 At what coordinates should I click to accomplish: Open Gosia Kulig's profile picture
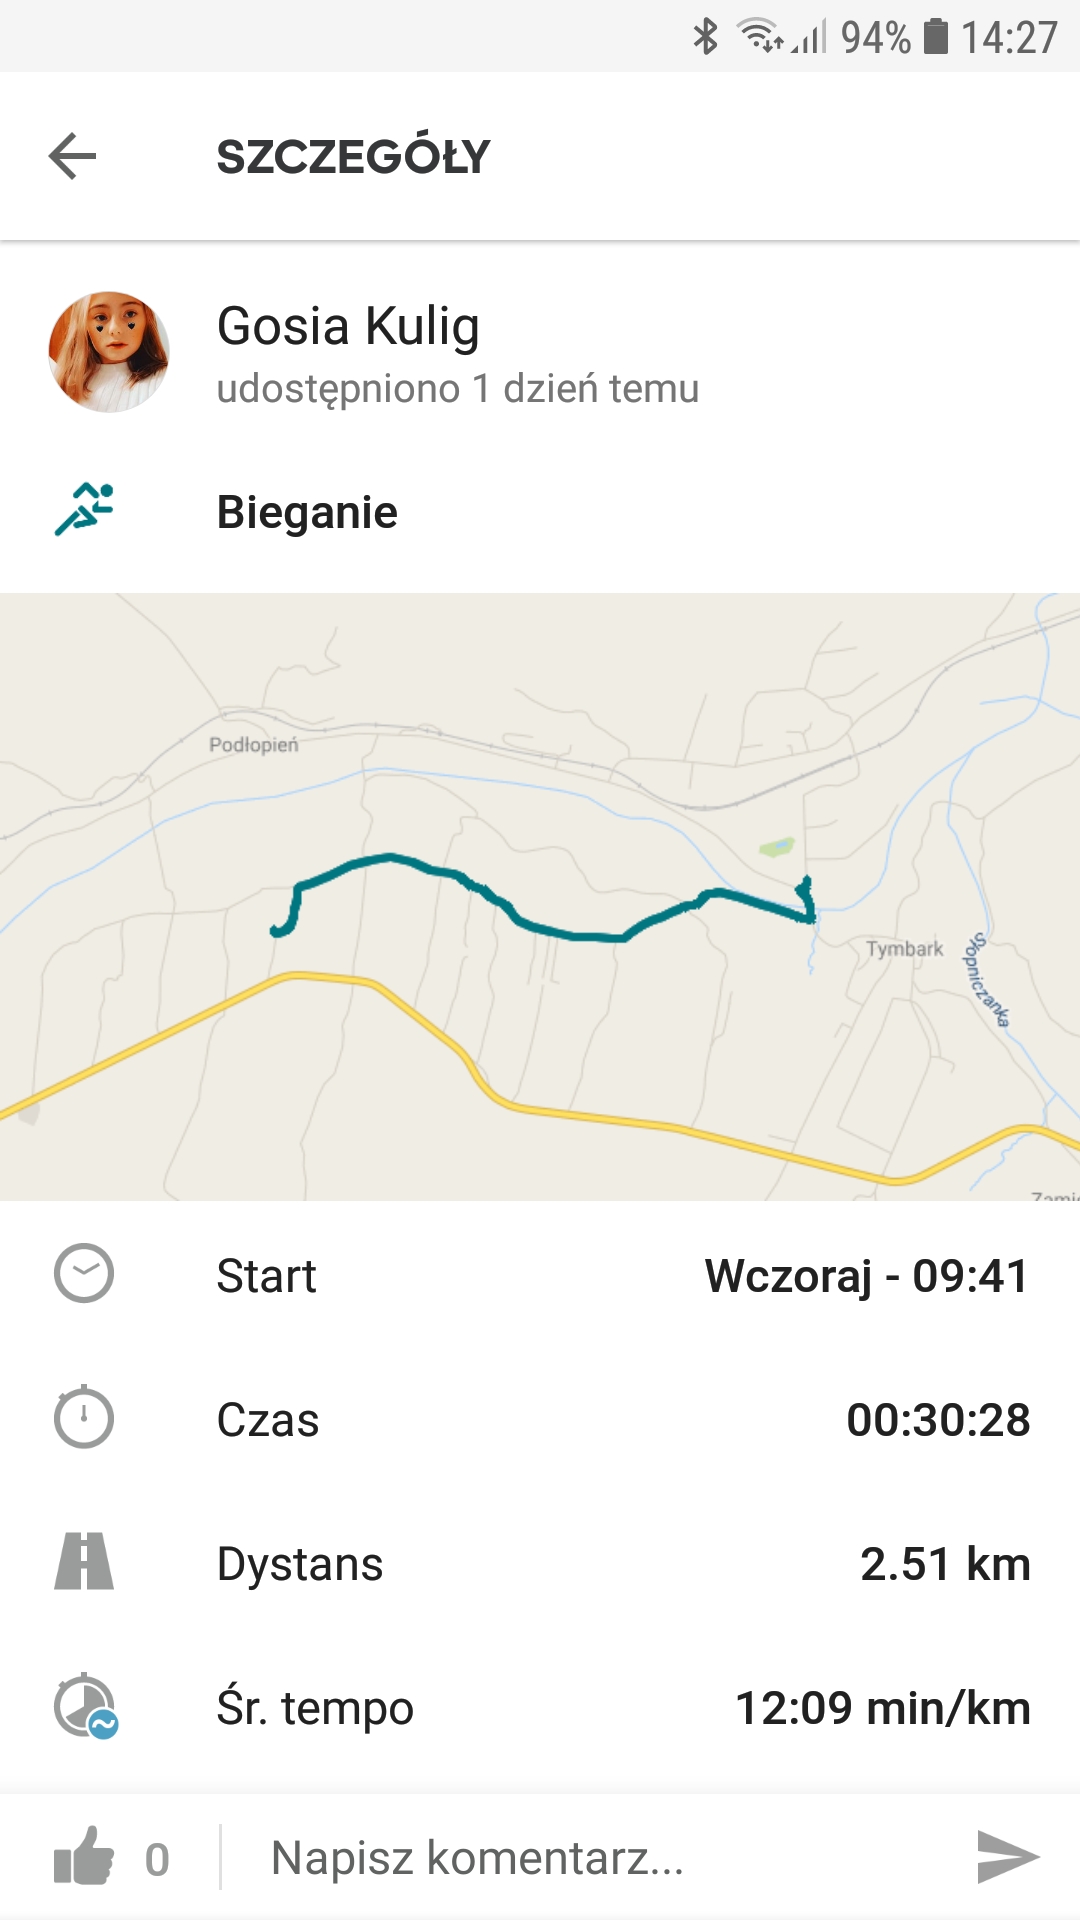click(x=109, y=352)
